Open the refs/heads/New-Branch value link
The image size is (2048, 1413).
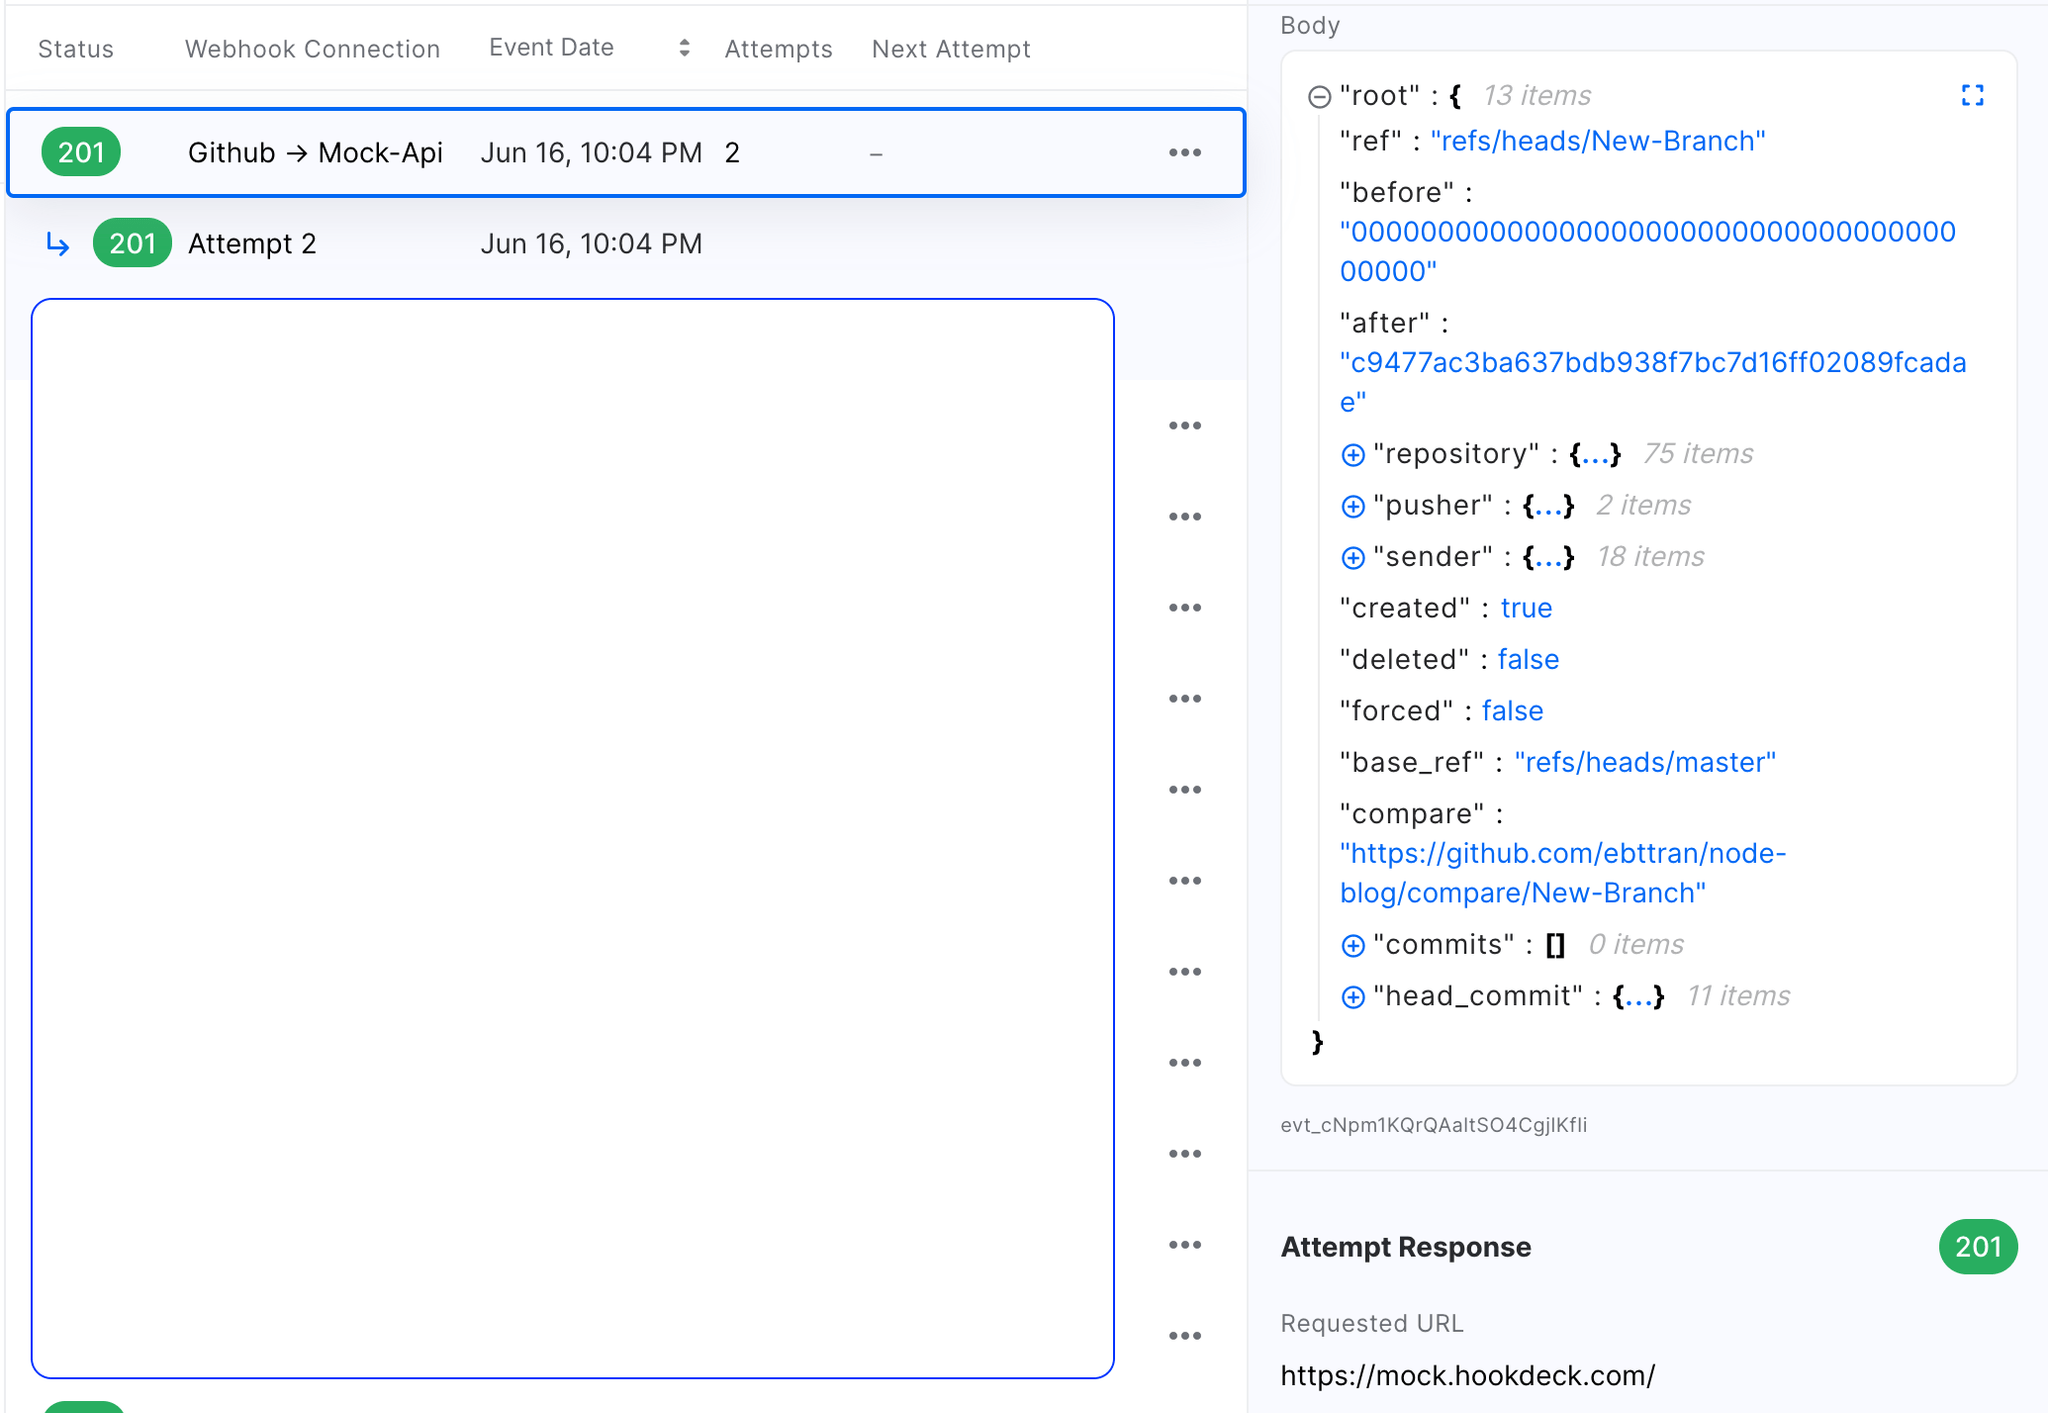tap(1598, 141)
